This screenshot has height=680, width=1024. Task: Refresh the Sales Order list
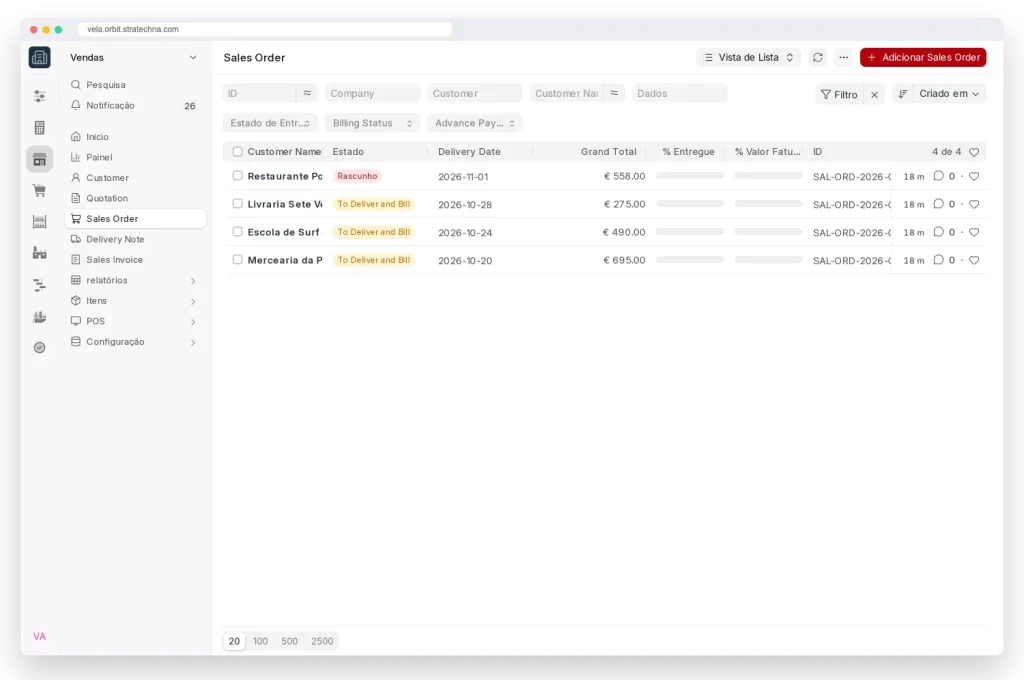pyautogui.click(x=818, y=57)
